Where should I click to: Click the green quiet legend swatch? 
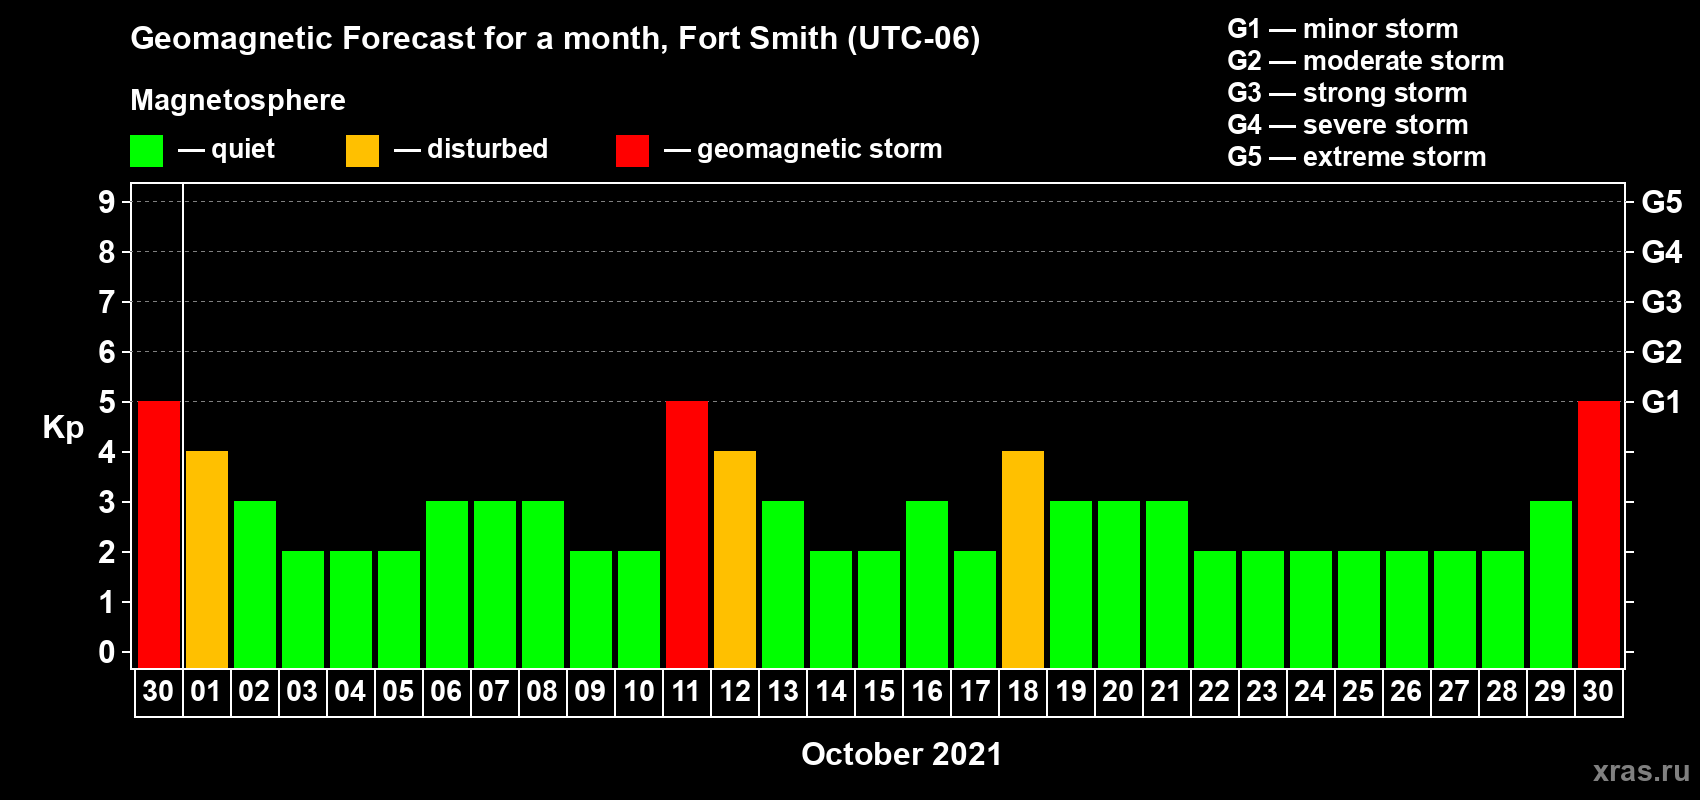tap(146, 151)
